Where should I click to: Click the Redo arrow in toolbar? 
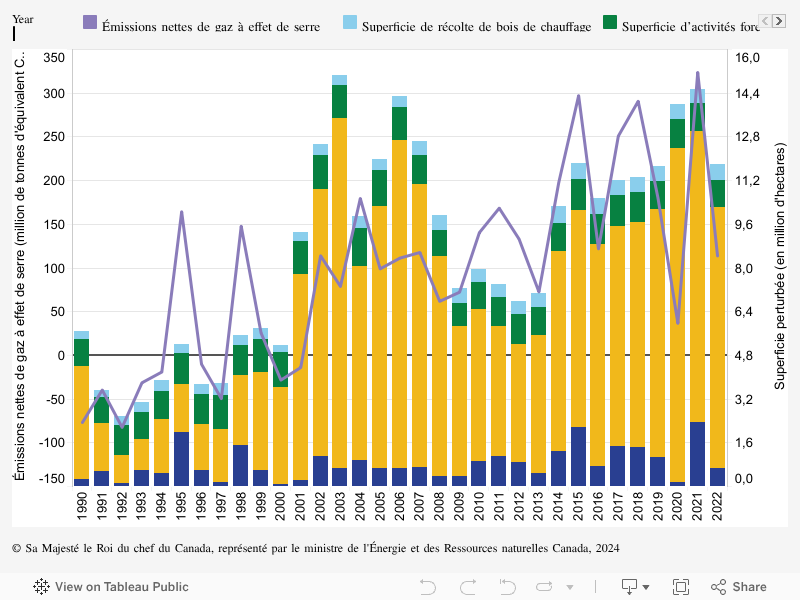(x=466, y=587)
